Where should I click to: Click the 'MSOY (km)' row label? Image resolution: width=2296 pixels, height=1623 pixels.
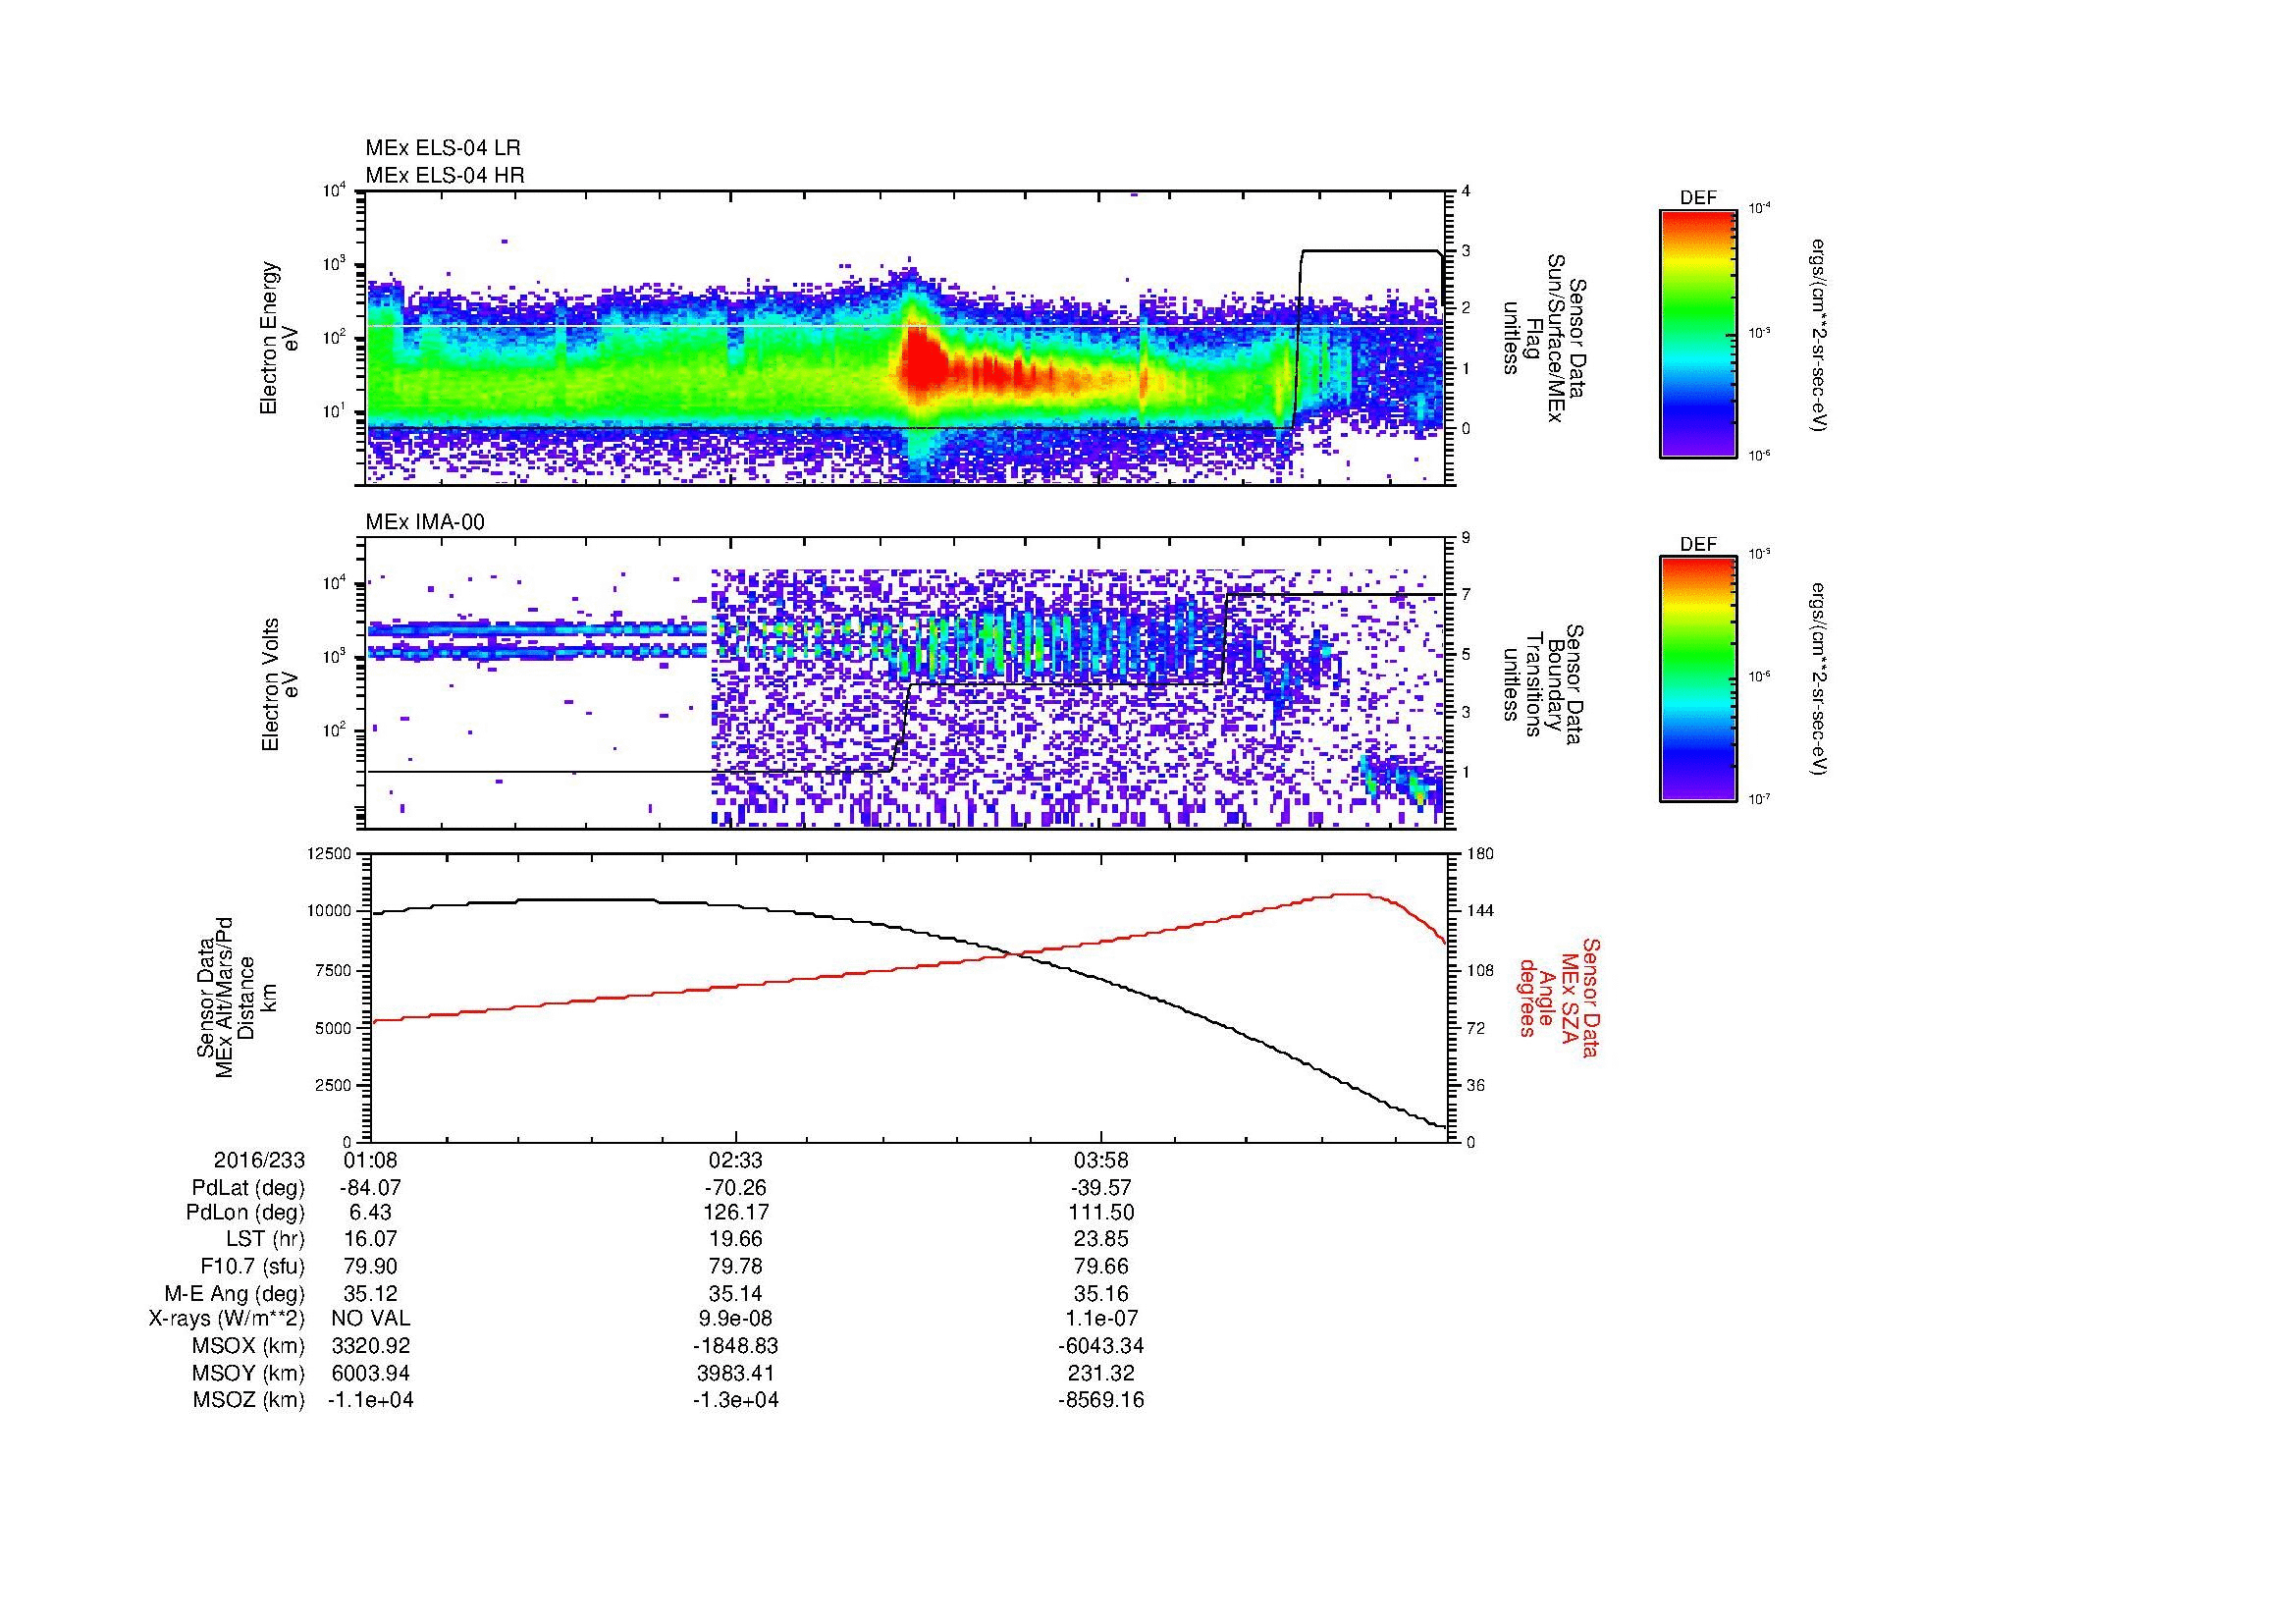click(x=249, y=1373)
